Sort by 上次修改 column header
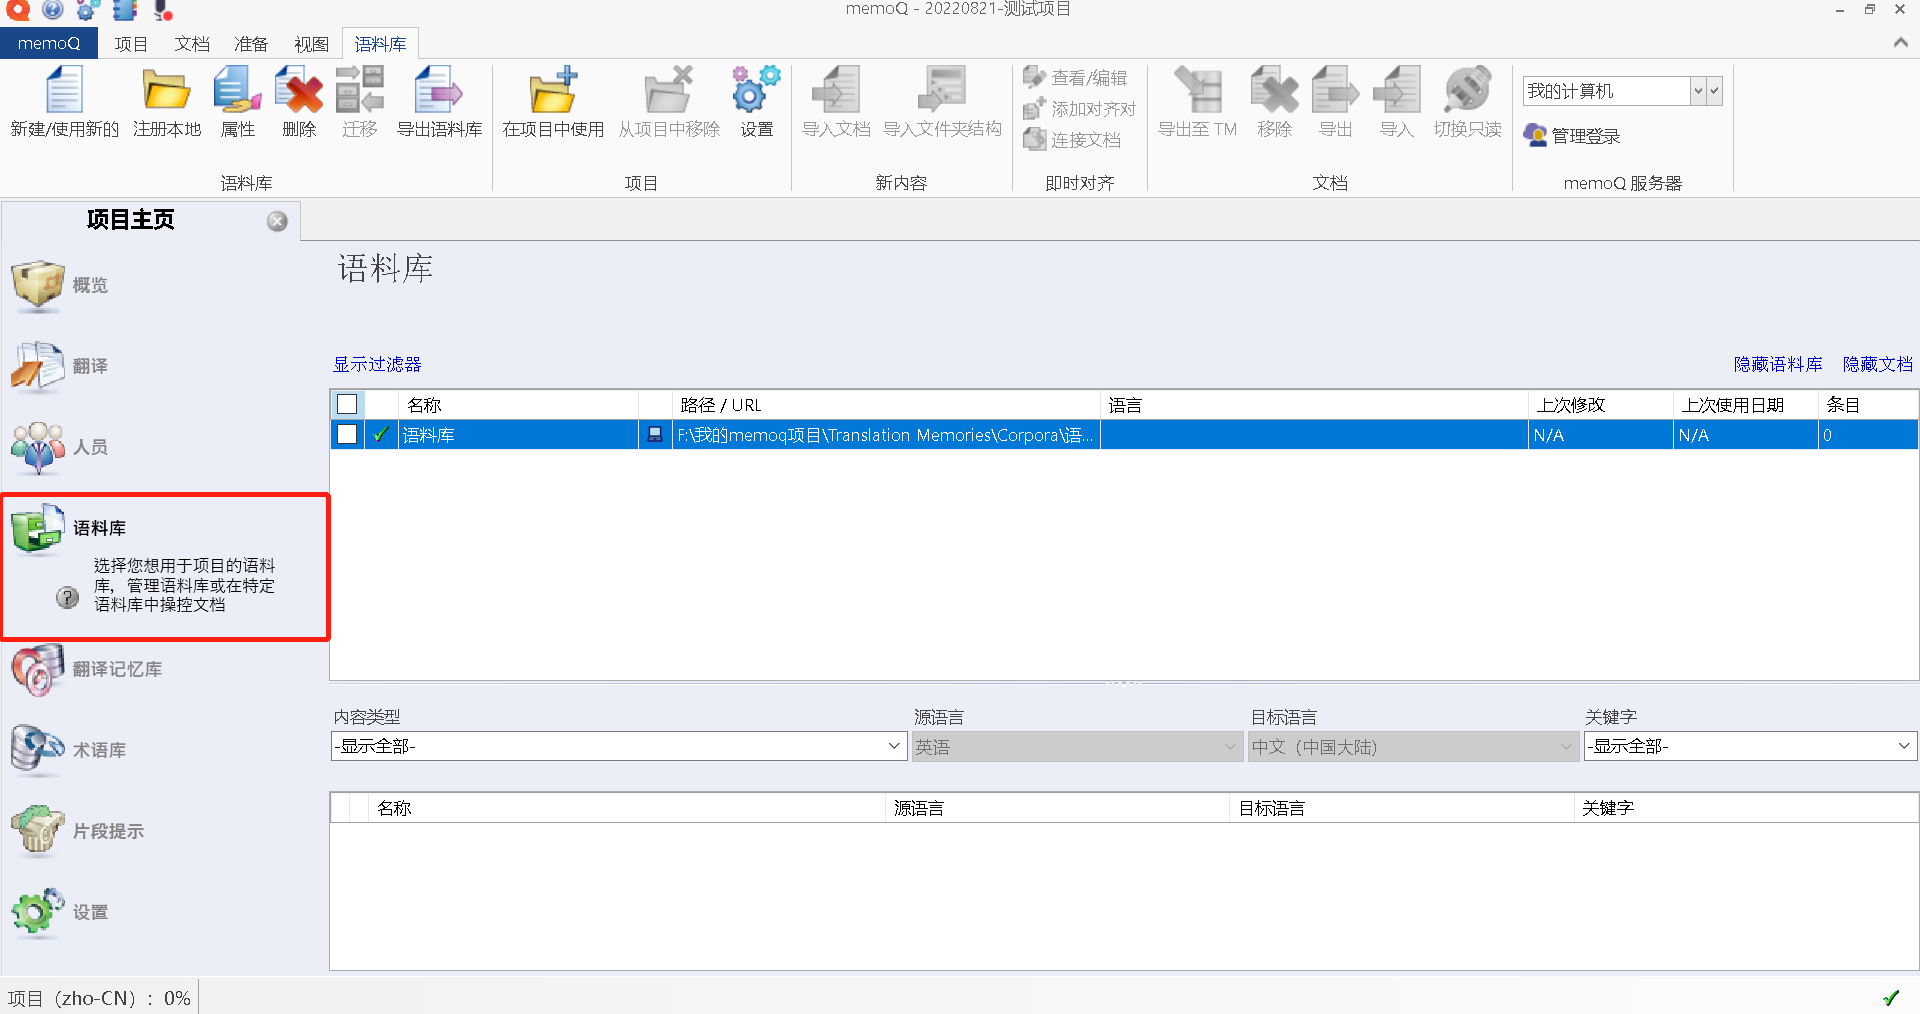This screenshot has height=1014, width=1920. [1600, 405]
